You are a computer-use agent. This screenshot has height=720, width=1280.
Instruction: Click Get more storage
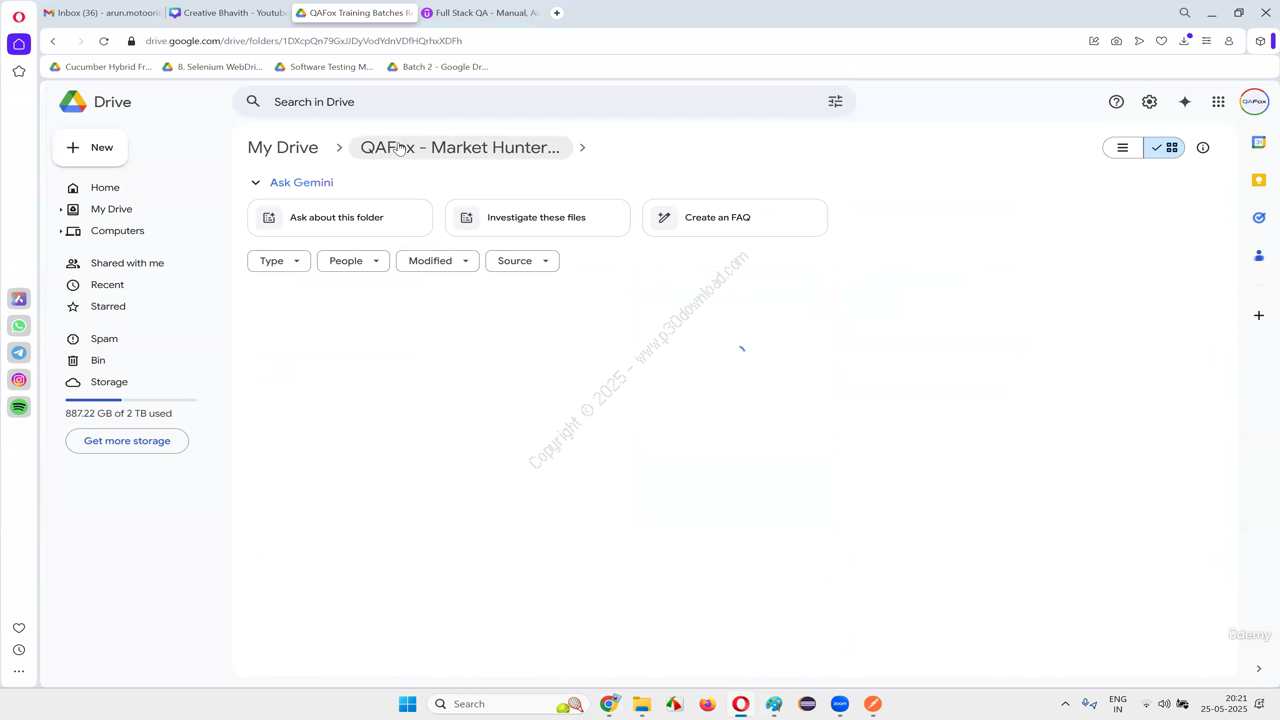[127, 441]
